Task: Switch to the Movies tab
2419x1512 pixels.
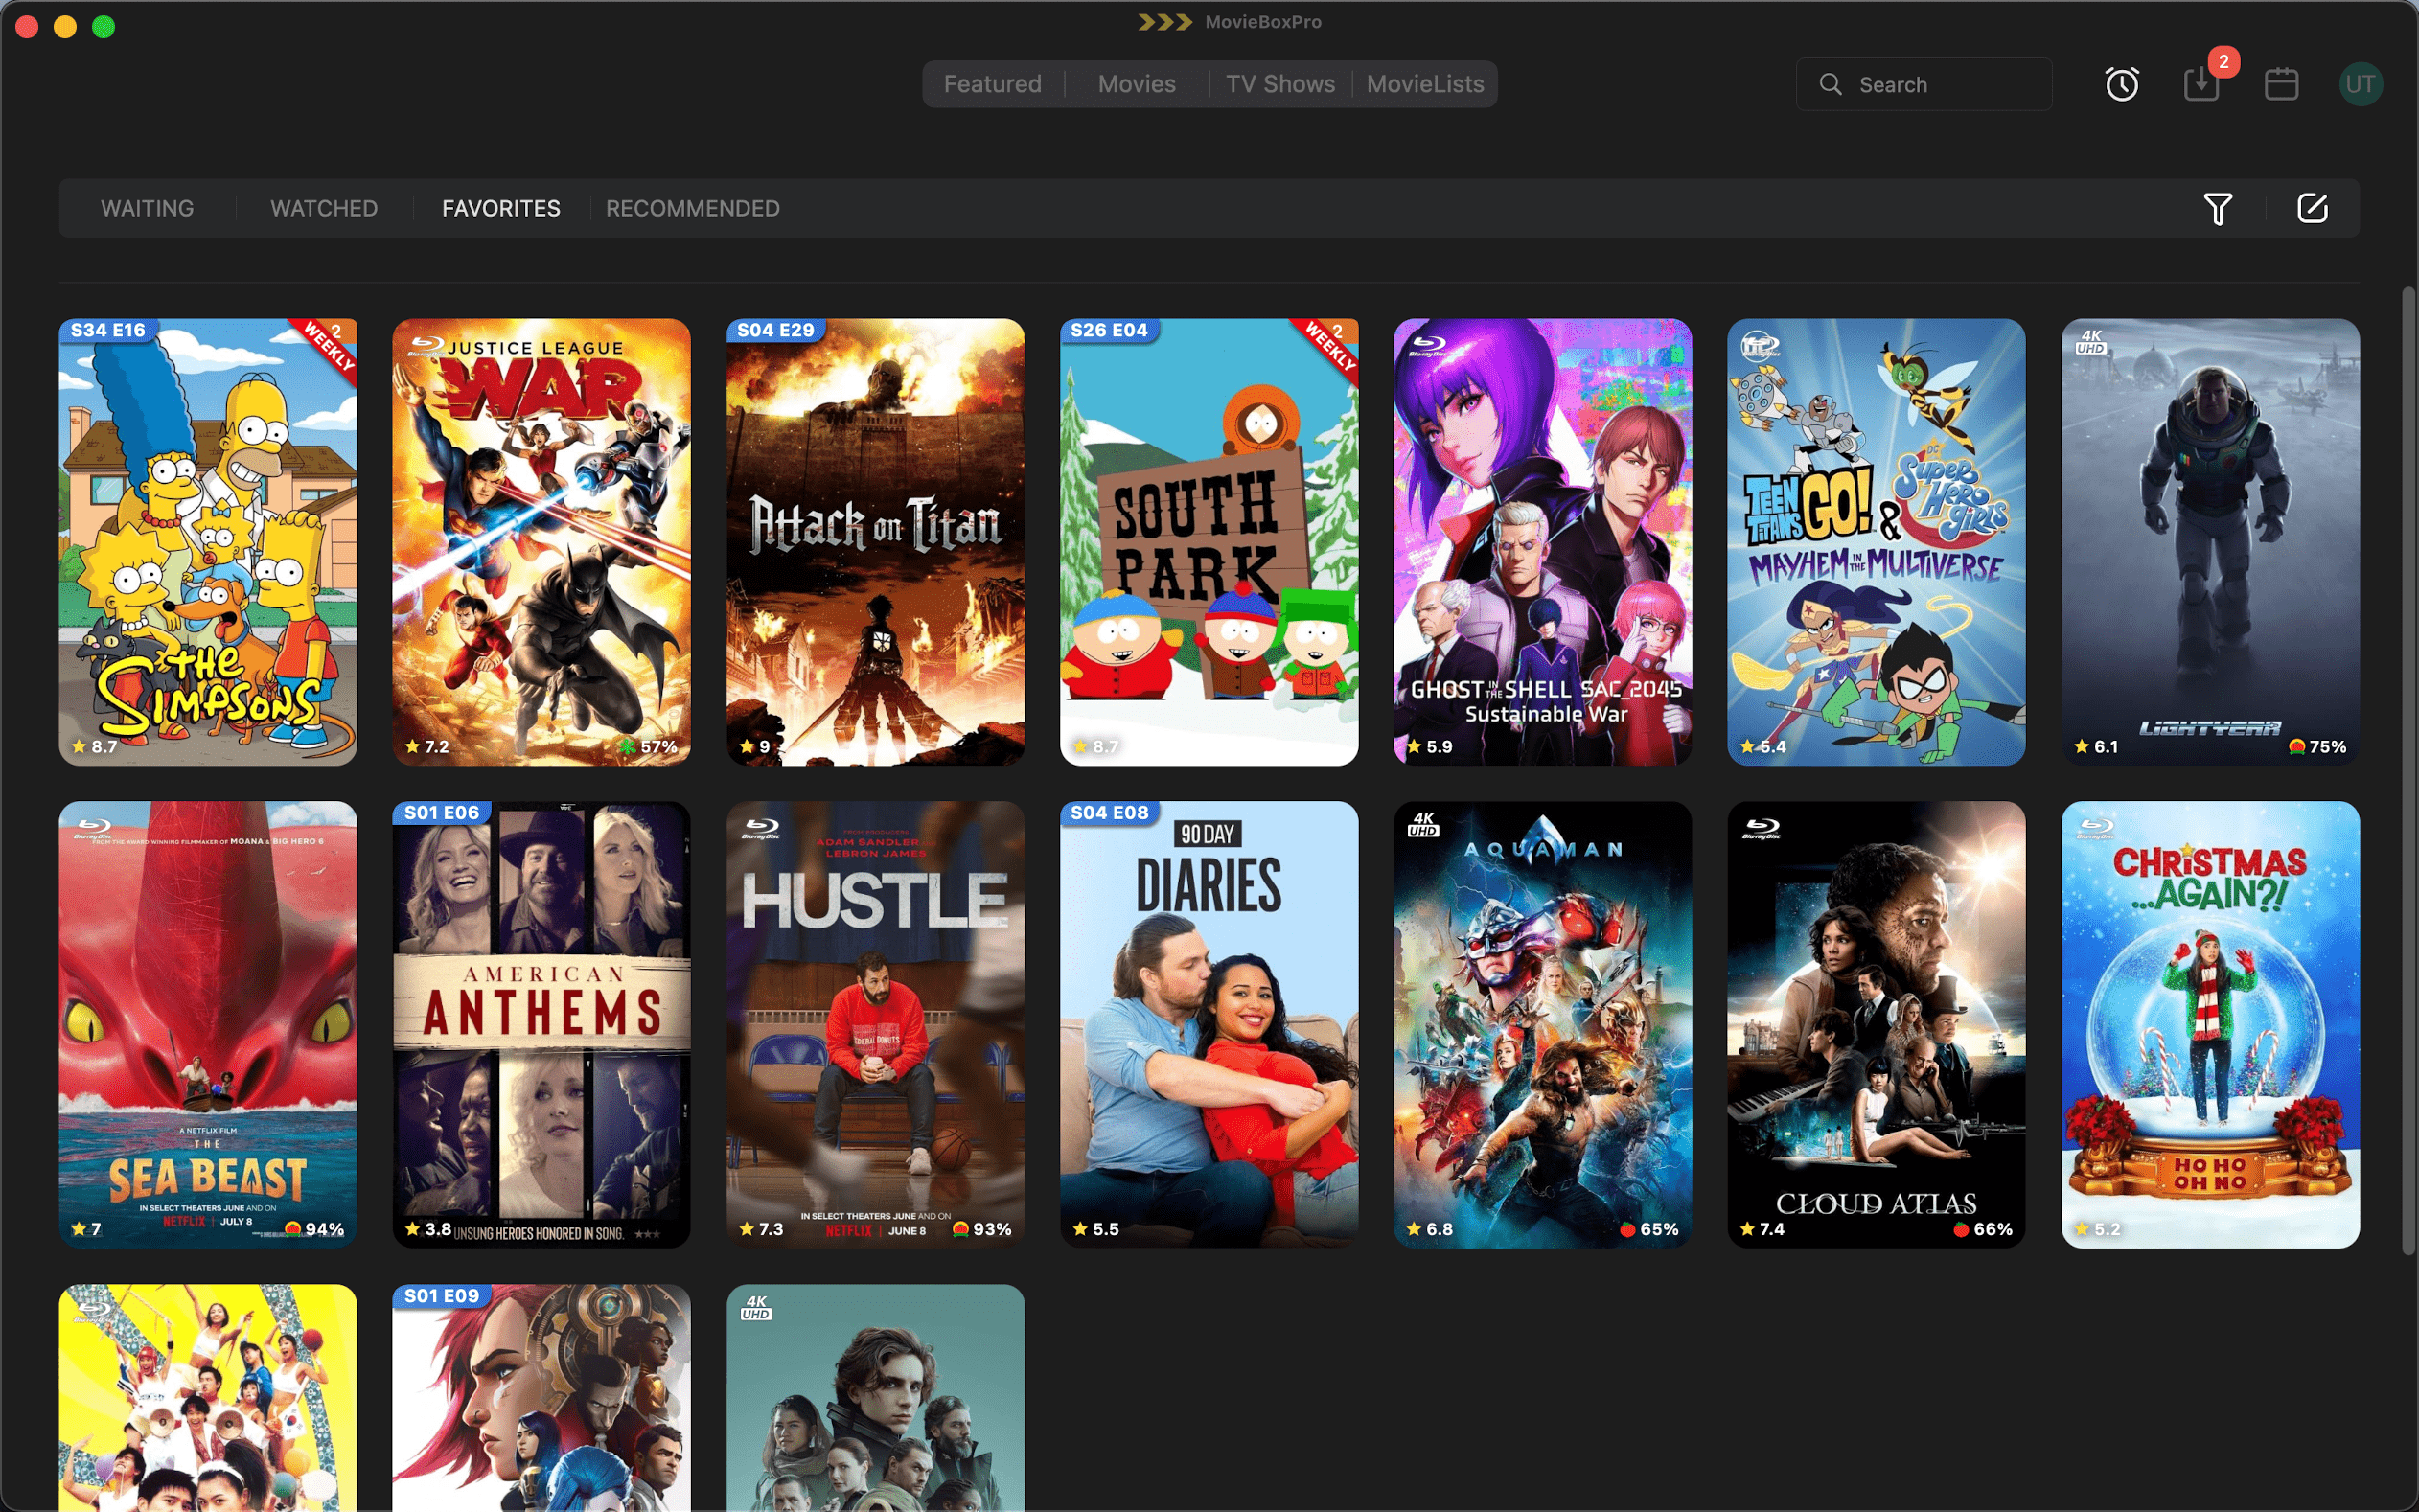Action: [x=1136, y=84]
